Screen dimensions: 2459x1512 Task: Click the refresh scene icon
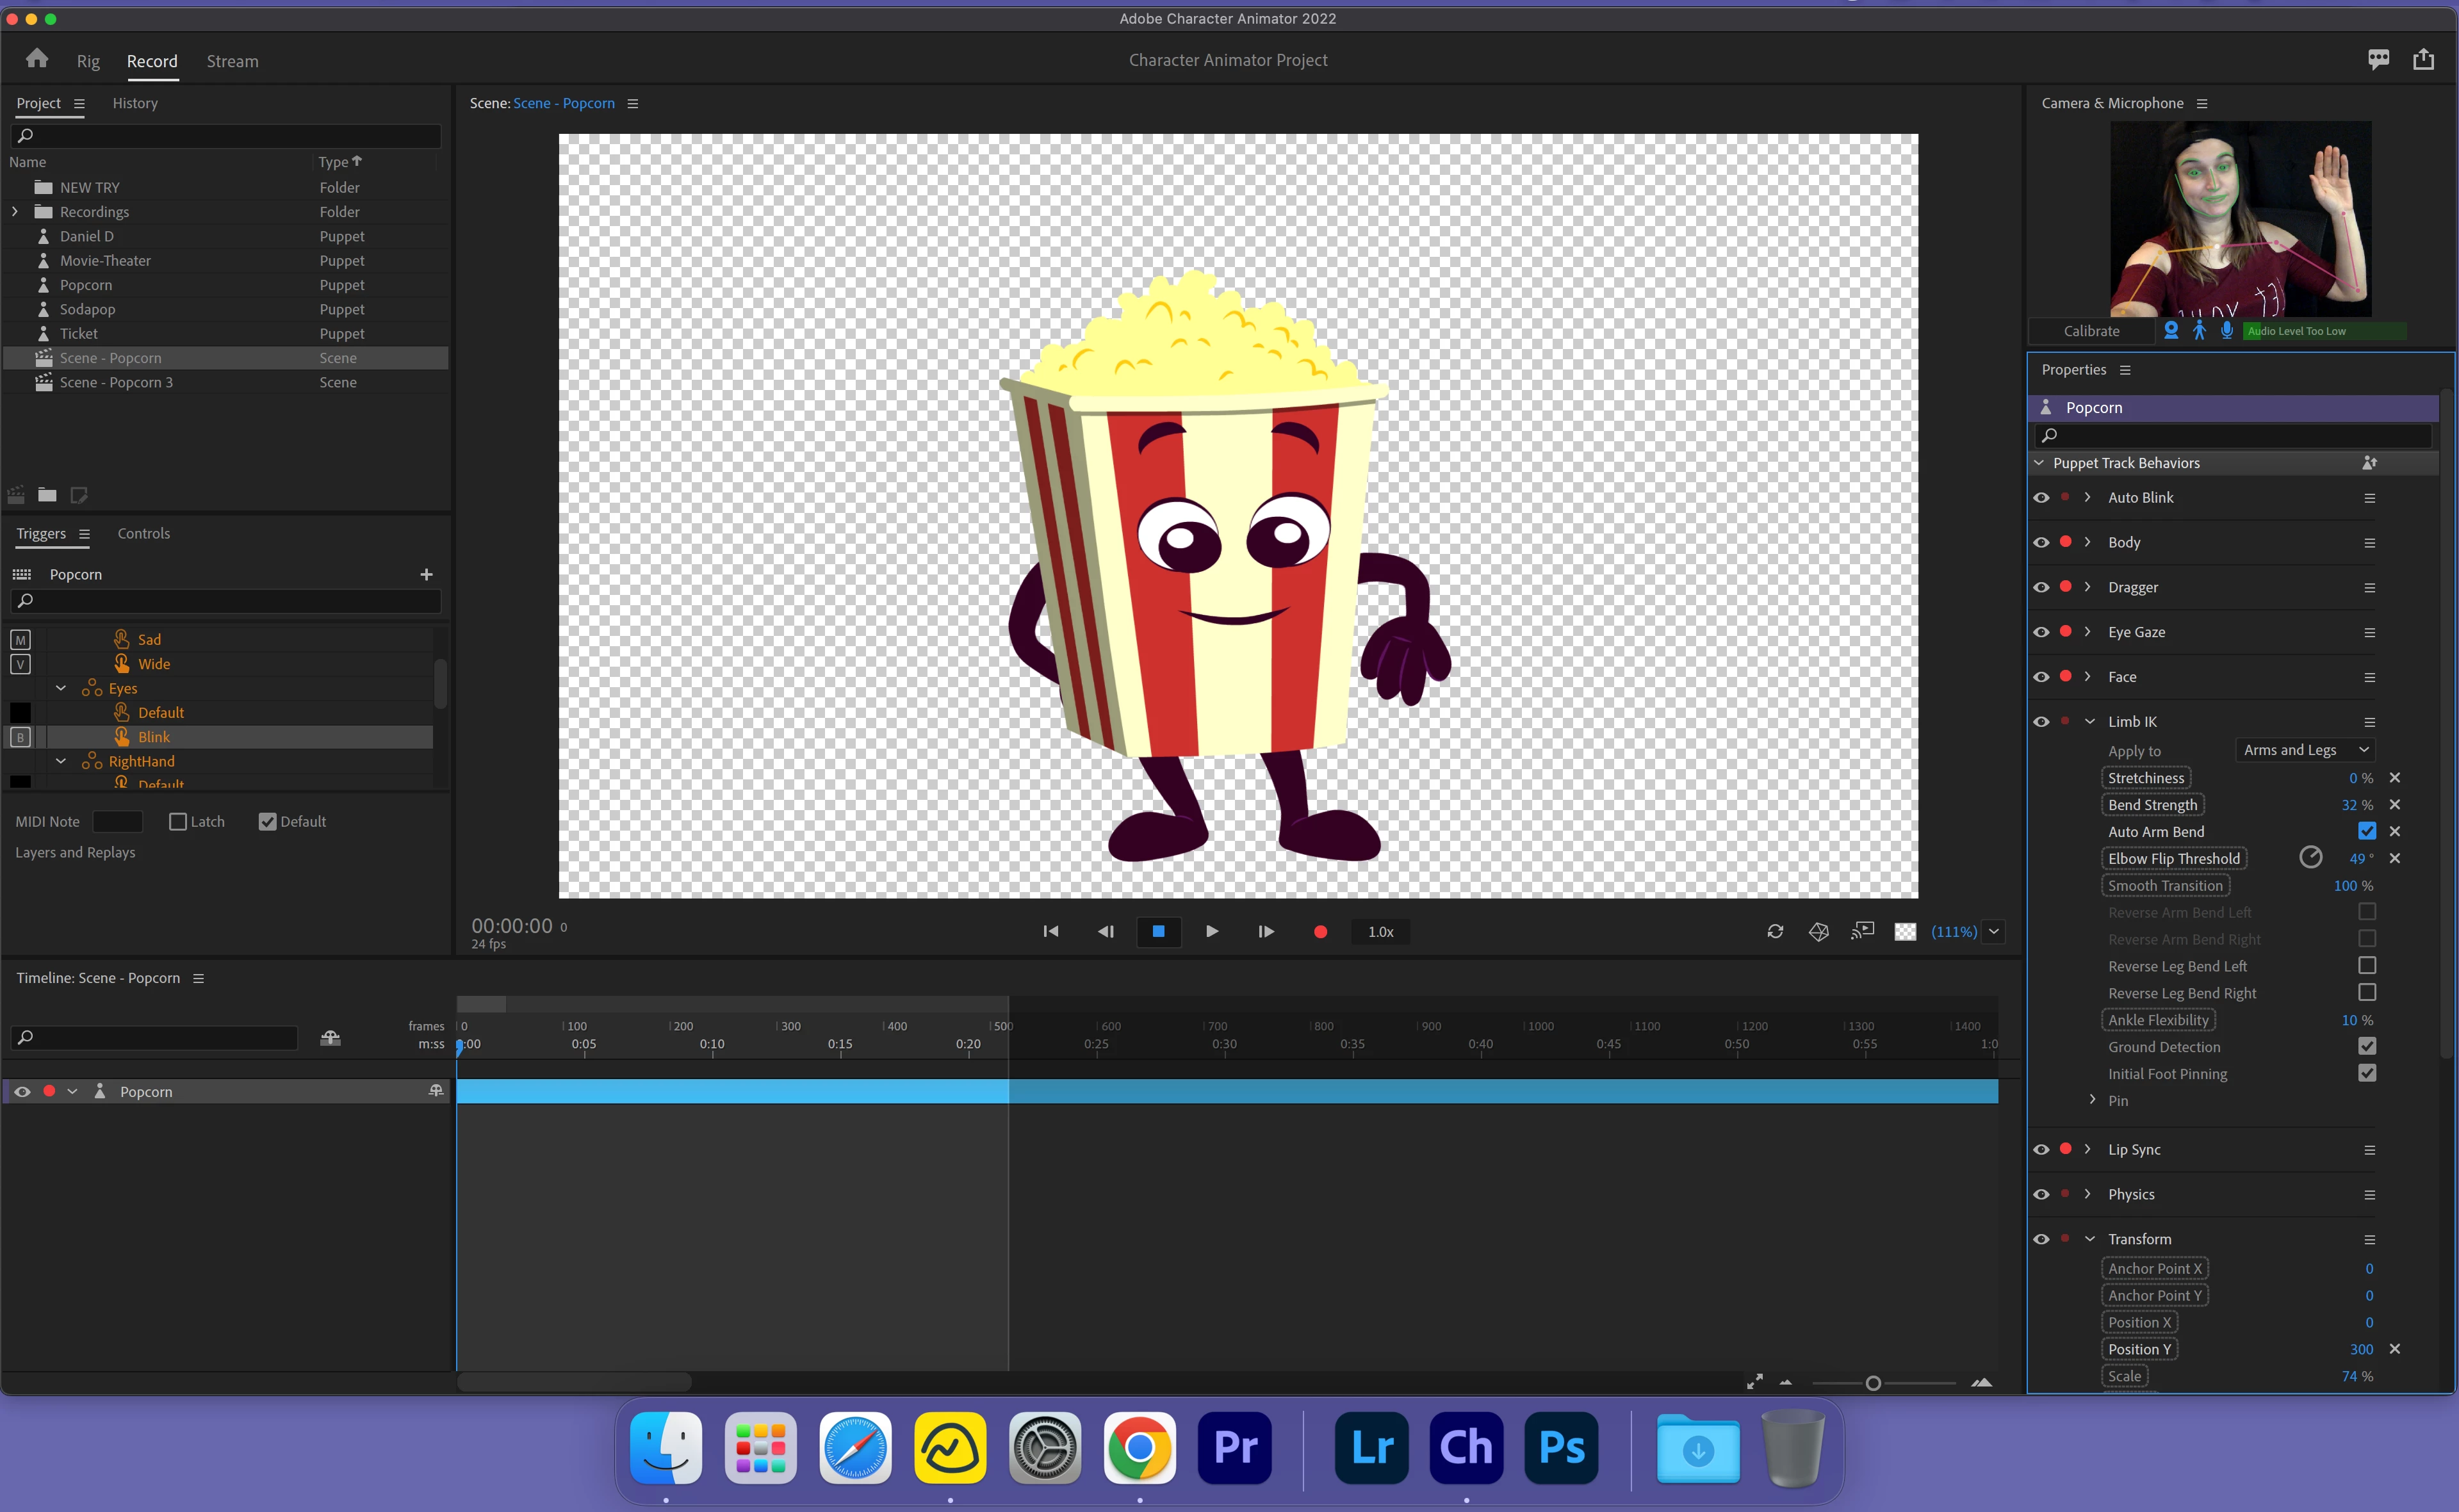click(x=1775, y=931)
